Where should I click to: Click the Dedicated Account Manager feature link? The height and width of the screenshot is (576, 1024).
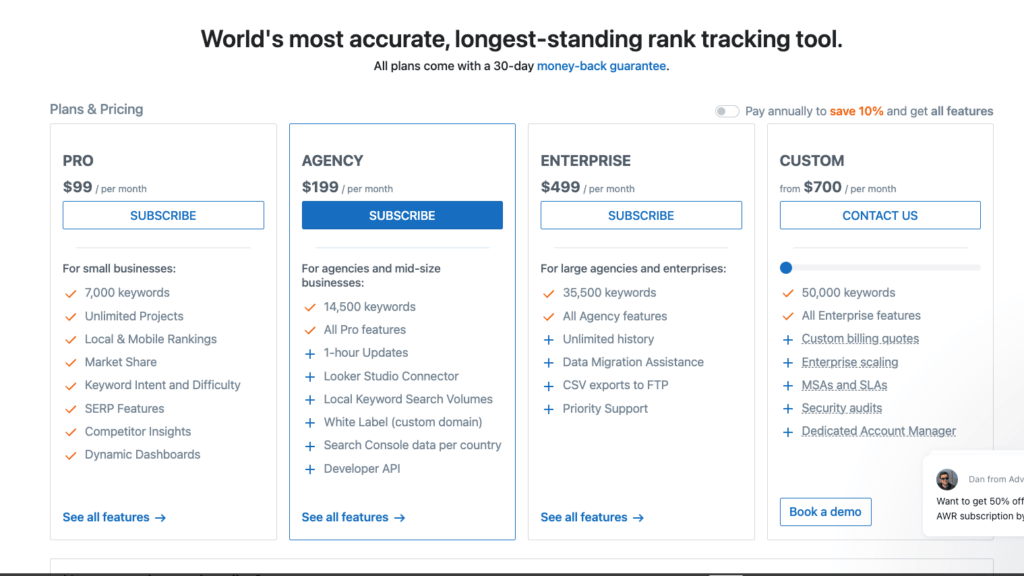[x=878, y=432]
